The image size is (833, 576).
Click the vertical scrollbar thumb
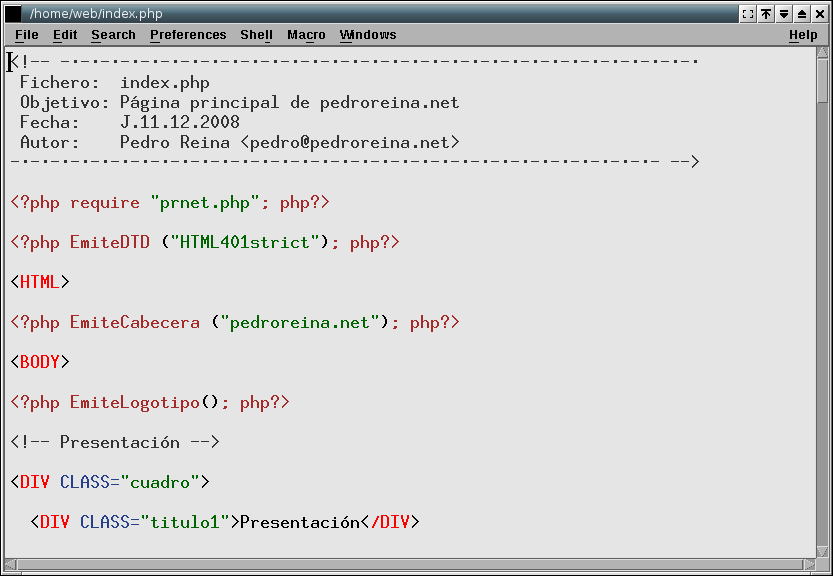823,82
